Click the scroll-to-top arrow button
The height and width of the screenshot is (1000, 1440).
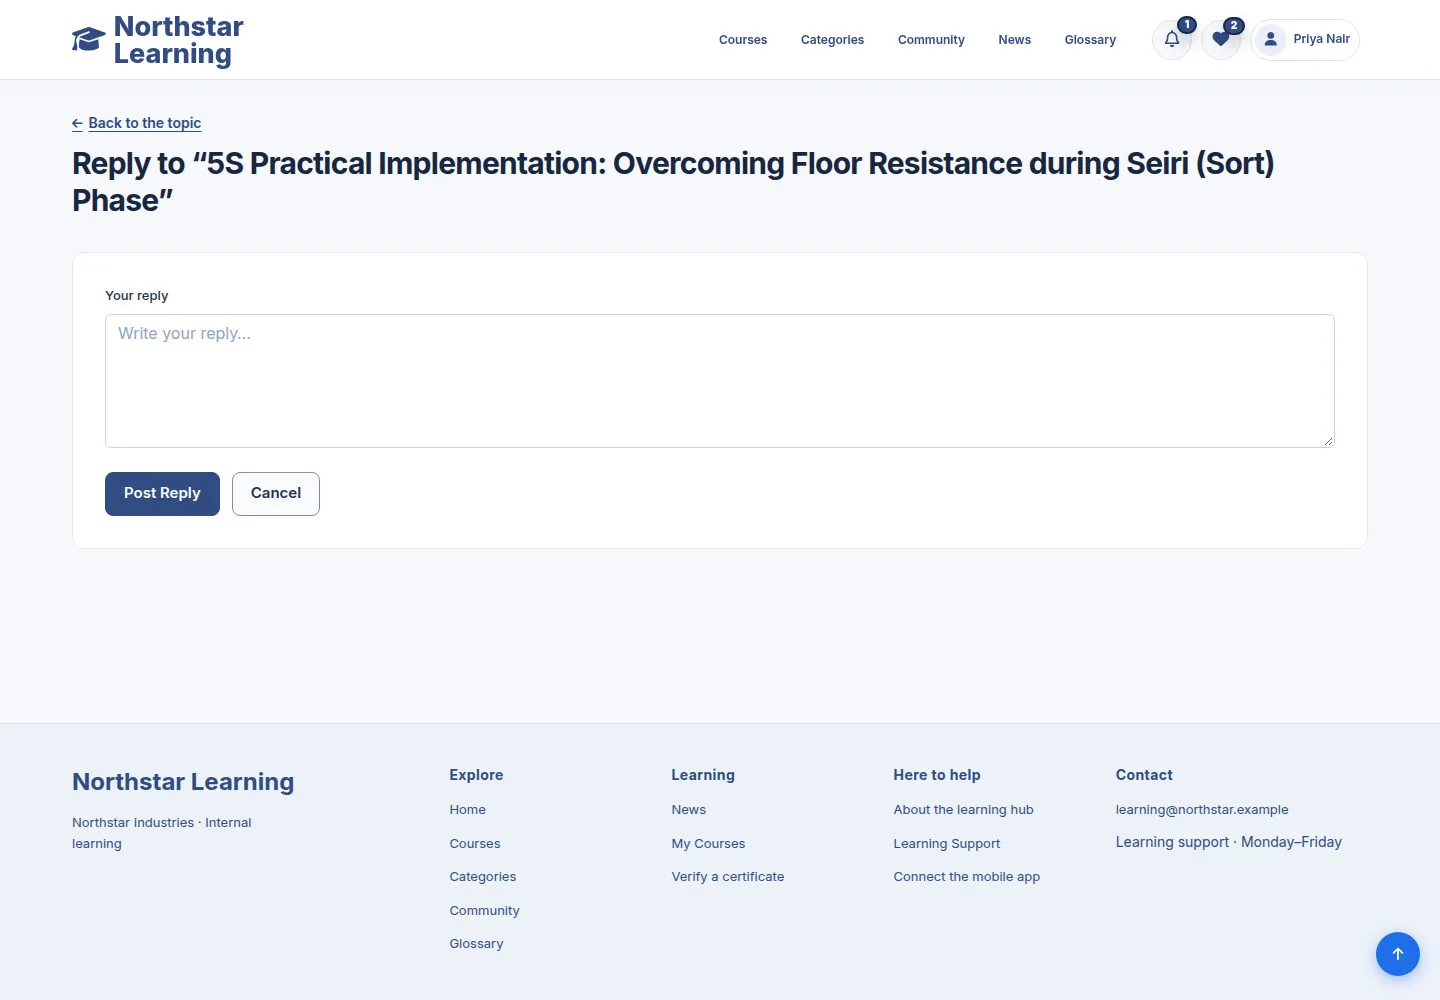click(x=1398, y=954)
